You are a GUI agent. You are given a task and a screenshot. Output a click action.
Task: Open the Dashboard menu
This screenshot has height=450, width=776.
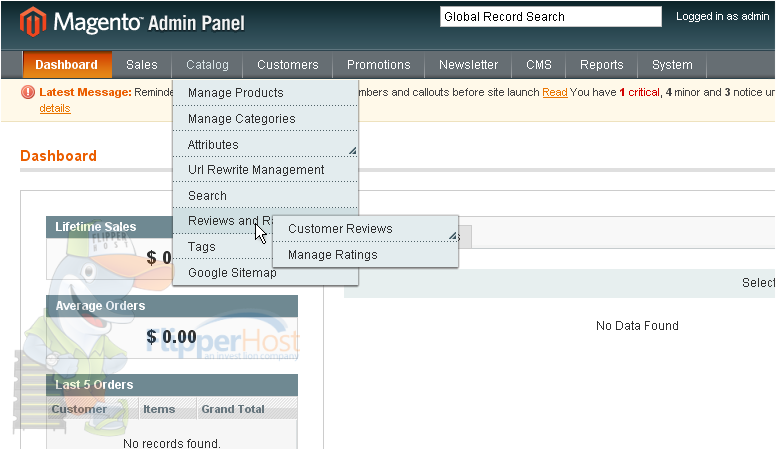(66, 65)
